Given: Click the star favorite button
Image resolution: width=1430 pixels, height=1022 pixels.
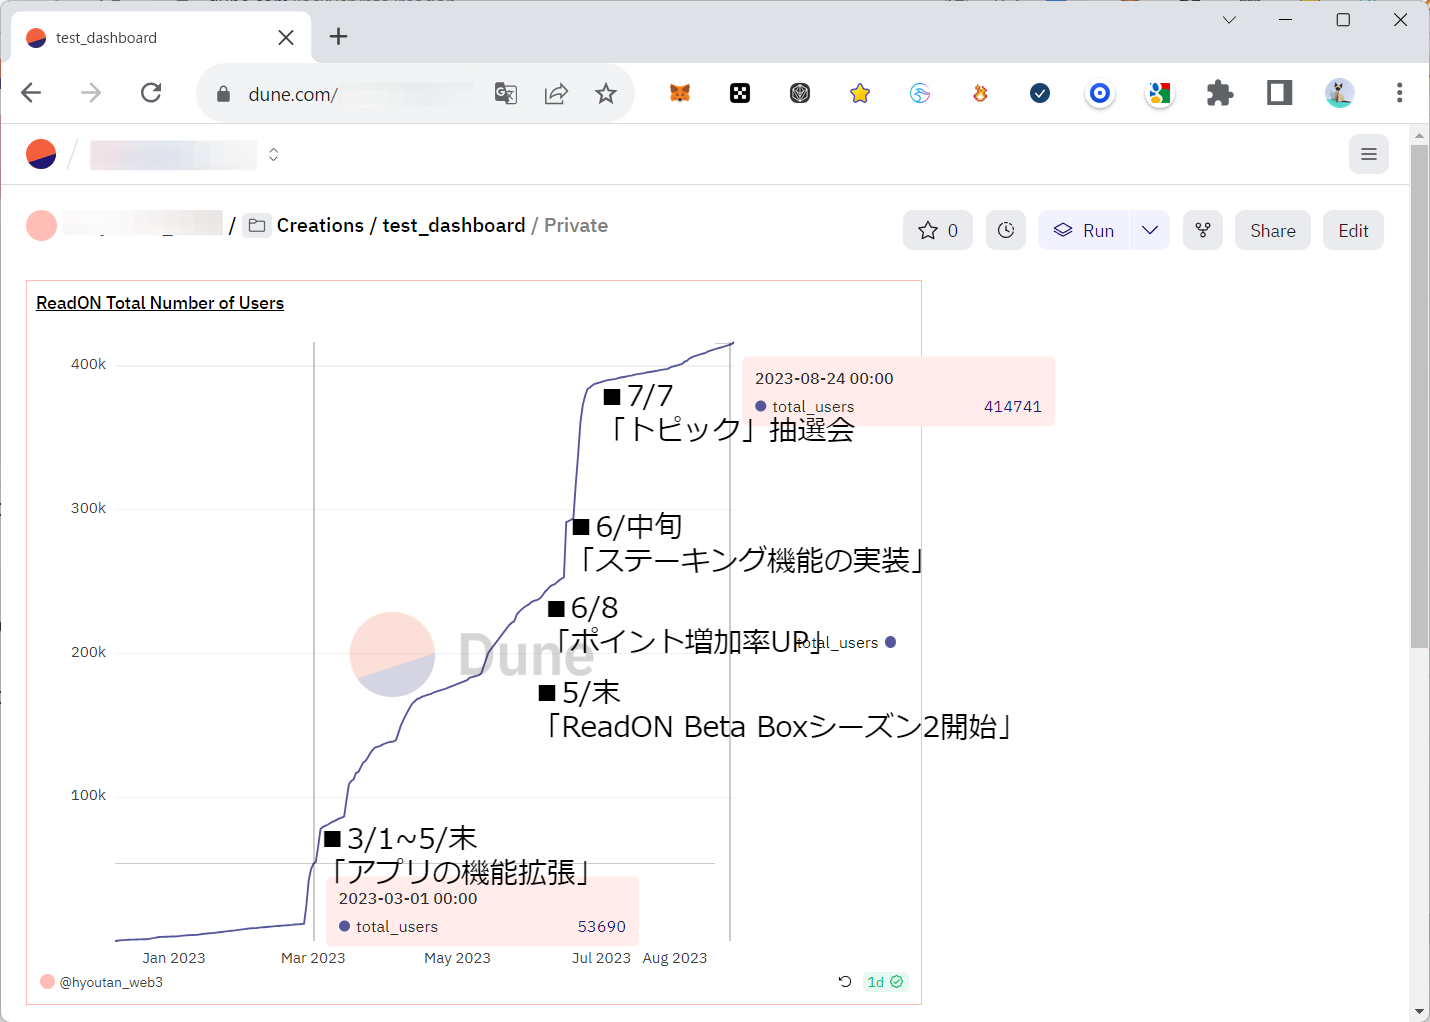Looking at the screenshot, I should click(x=937, y=231).
